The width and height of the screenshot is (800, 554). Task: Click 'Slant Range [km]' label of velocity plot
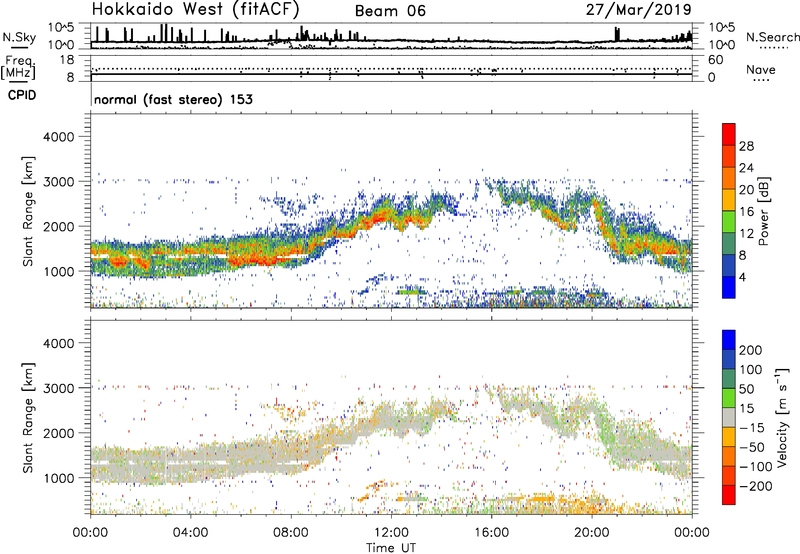(28, 418)
